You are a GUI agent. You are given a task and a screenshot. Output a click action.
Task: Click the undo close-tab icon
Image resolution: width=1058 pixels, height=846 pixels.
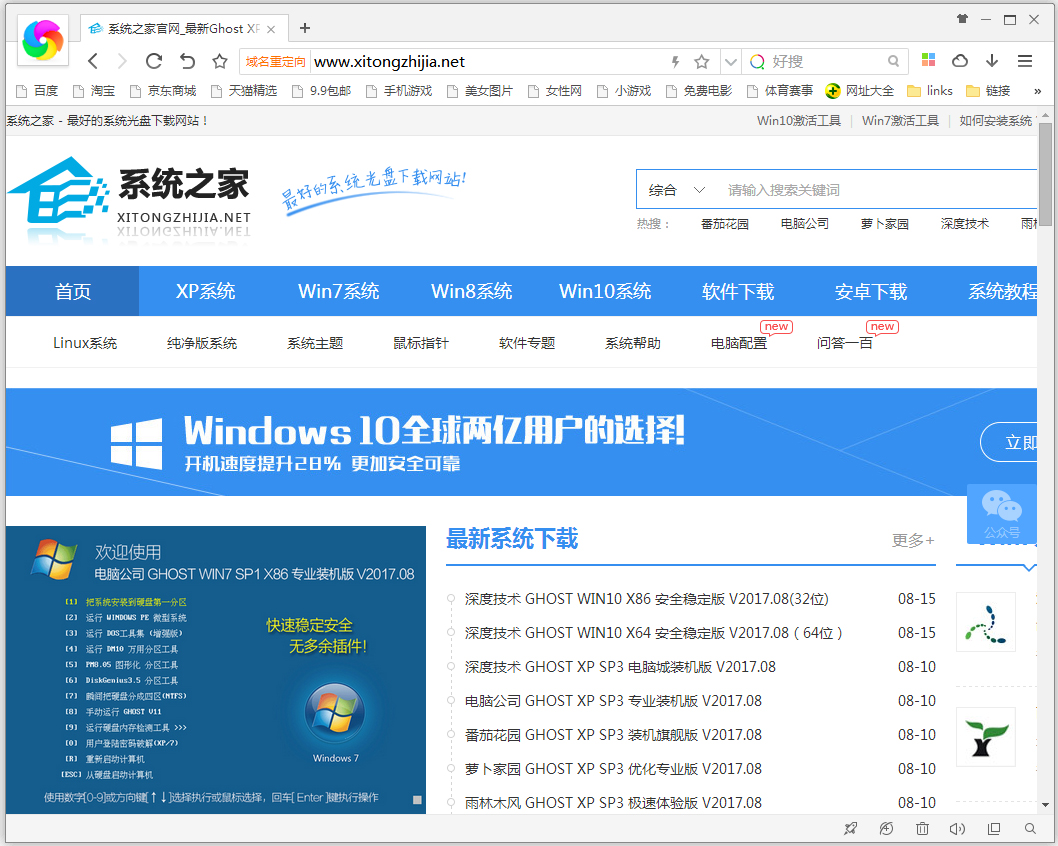187,61
